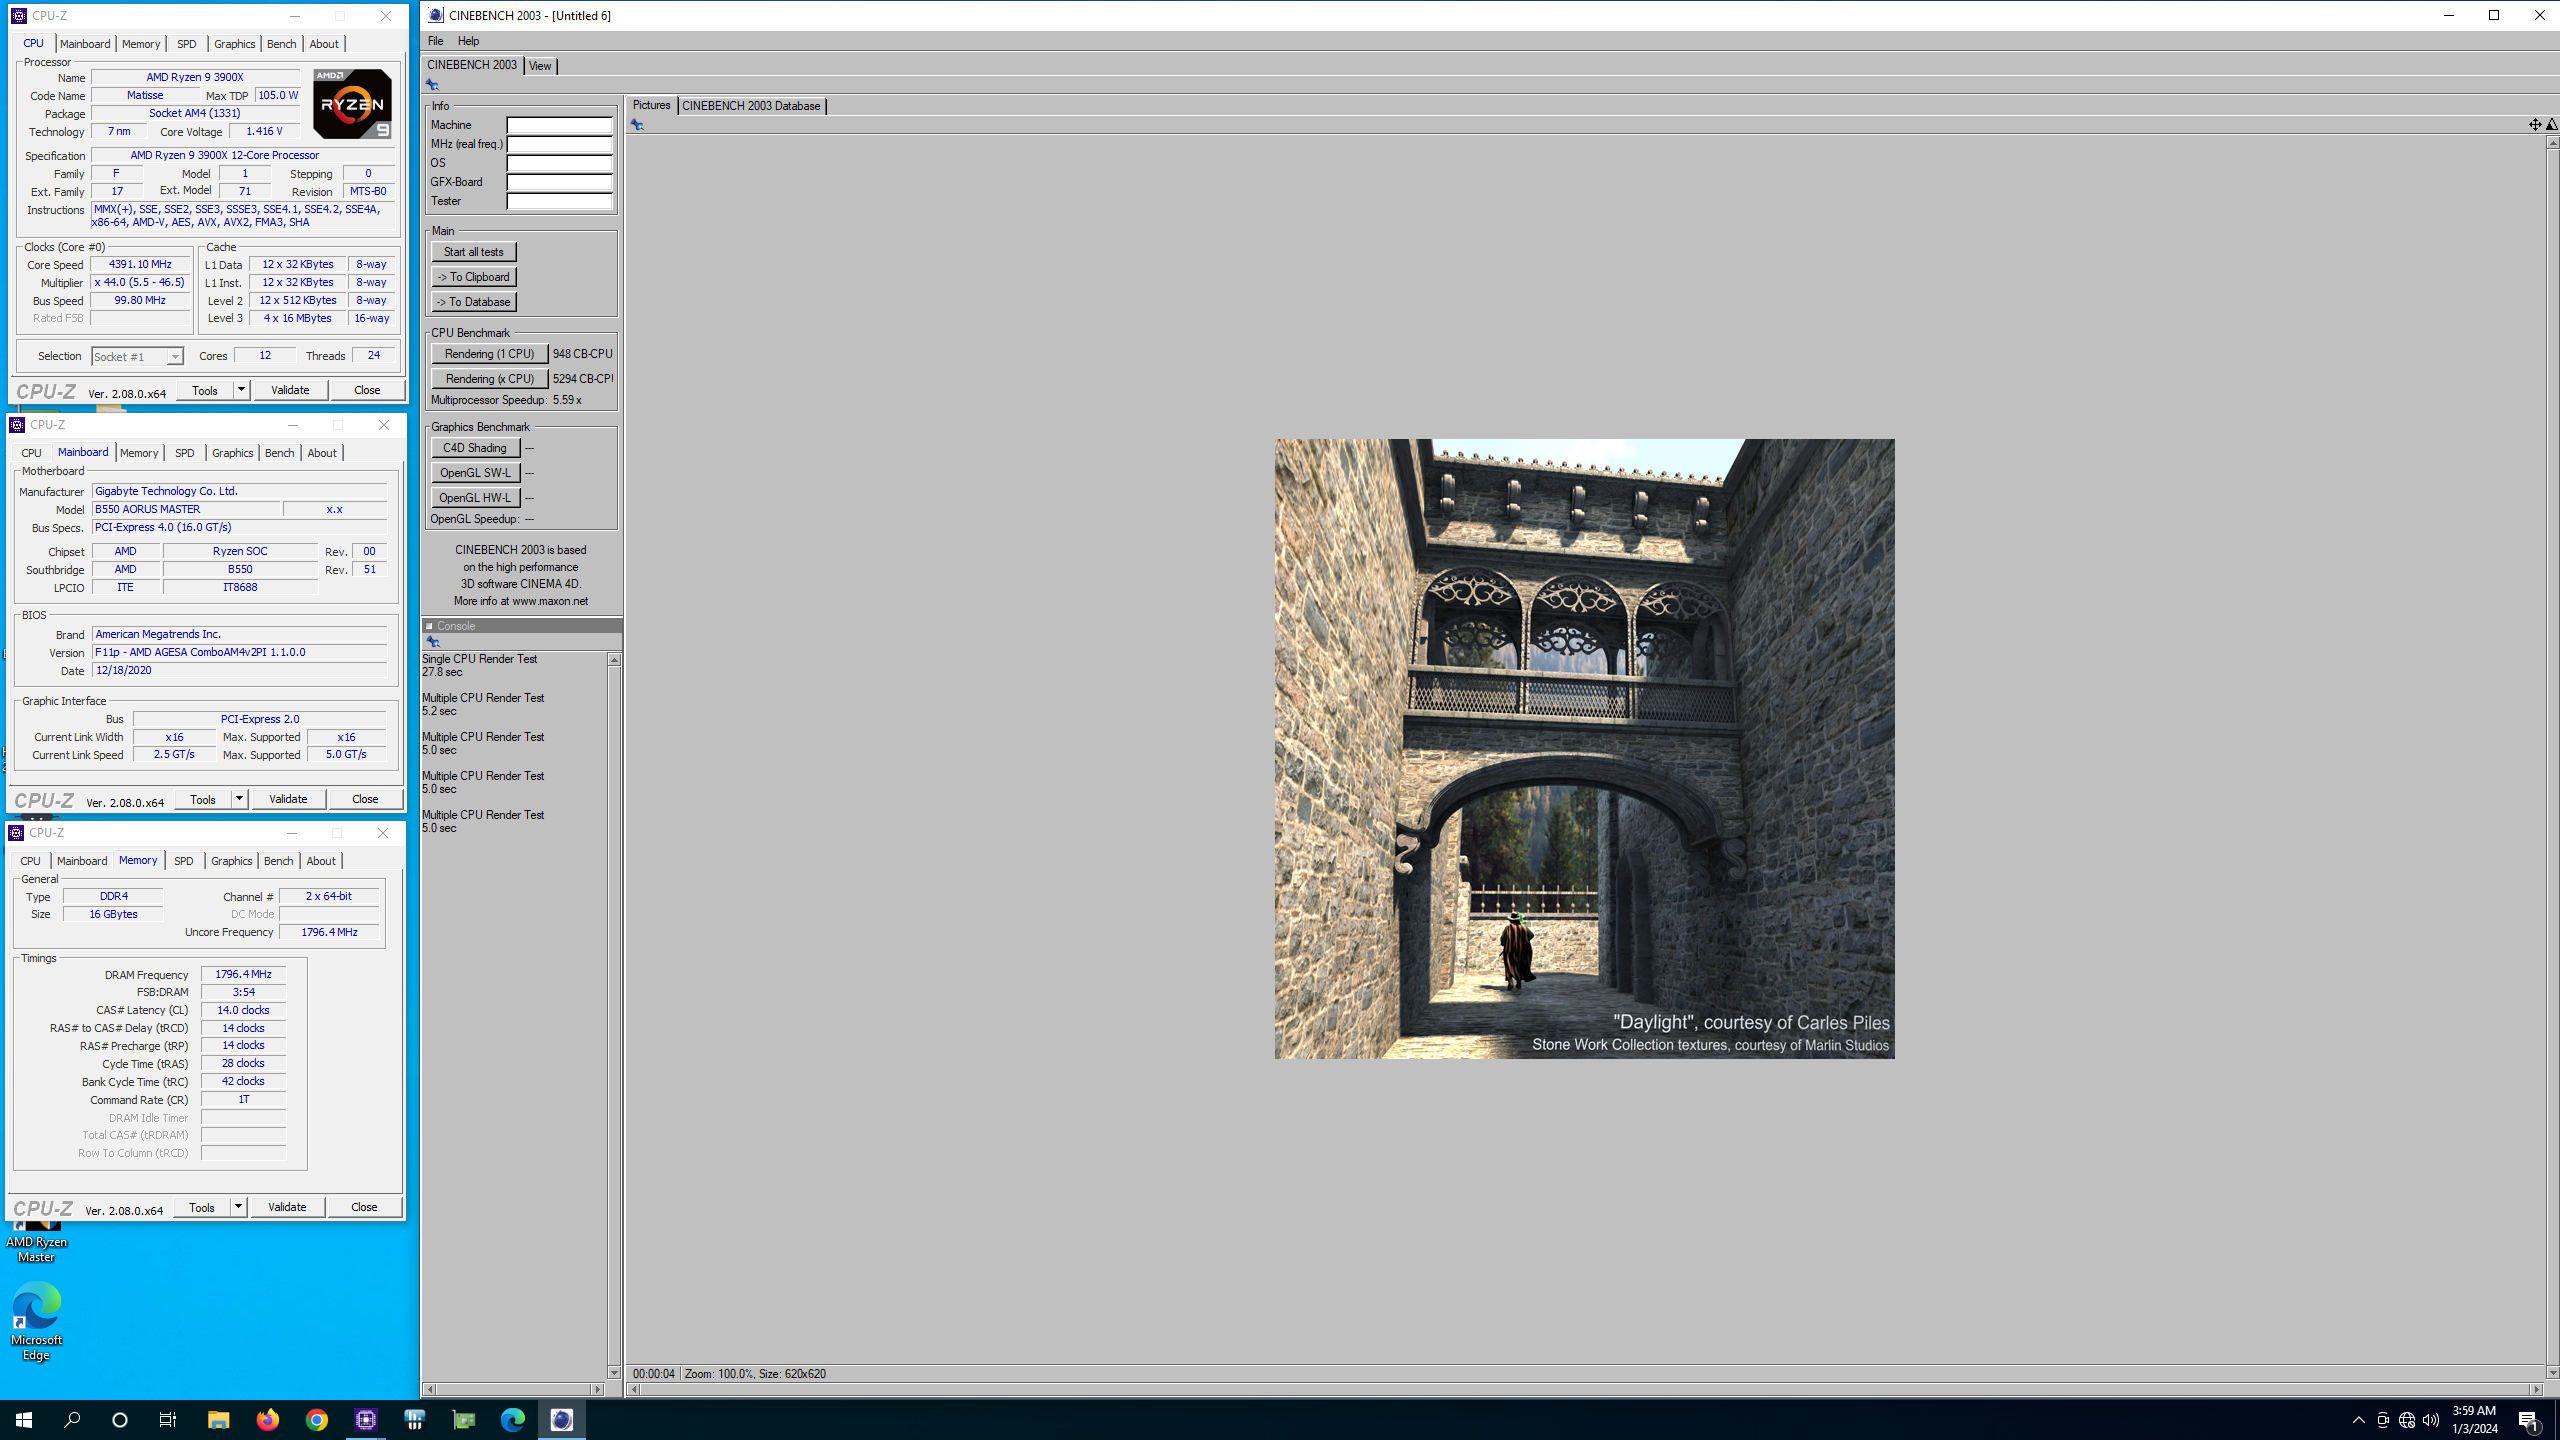Viewport: 2560px width, 1440px height.
Task: Launch Firefox from the taskbar
Action: coord(267,1419)
